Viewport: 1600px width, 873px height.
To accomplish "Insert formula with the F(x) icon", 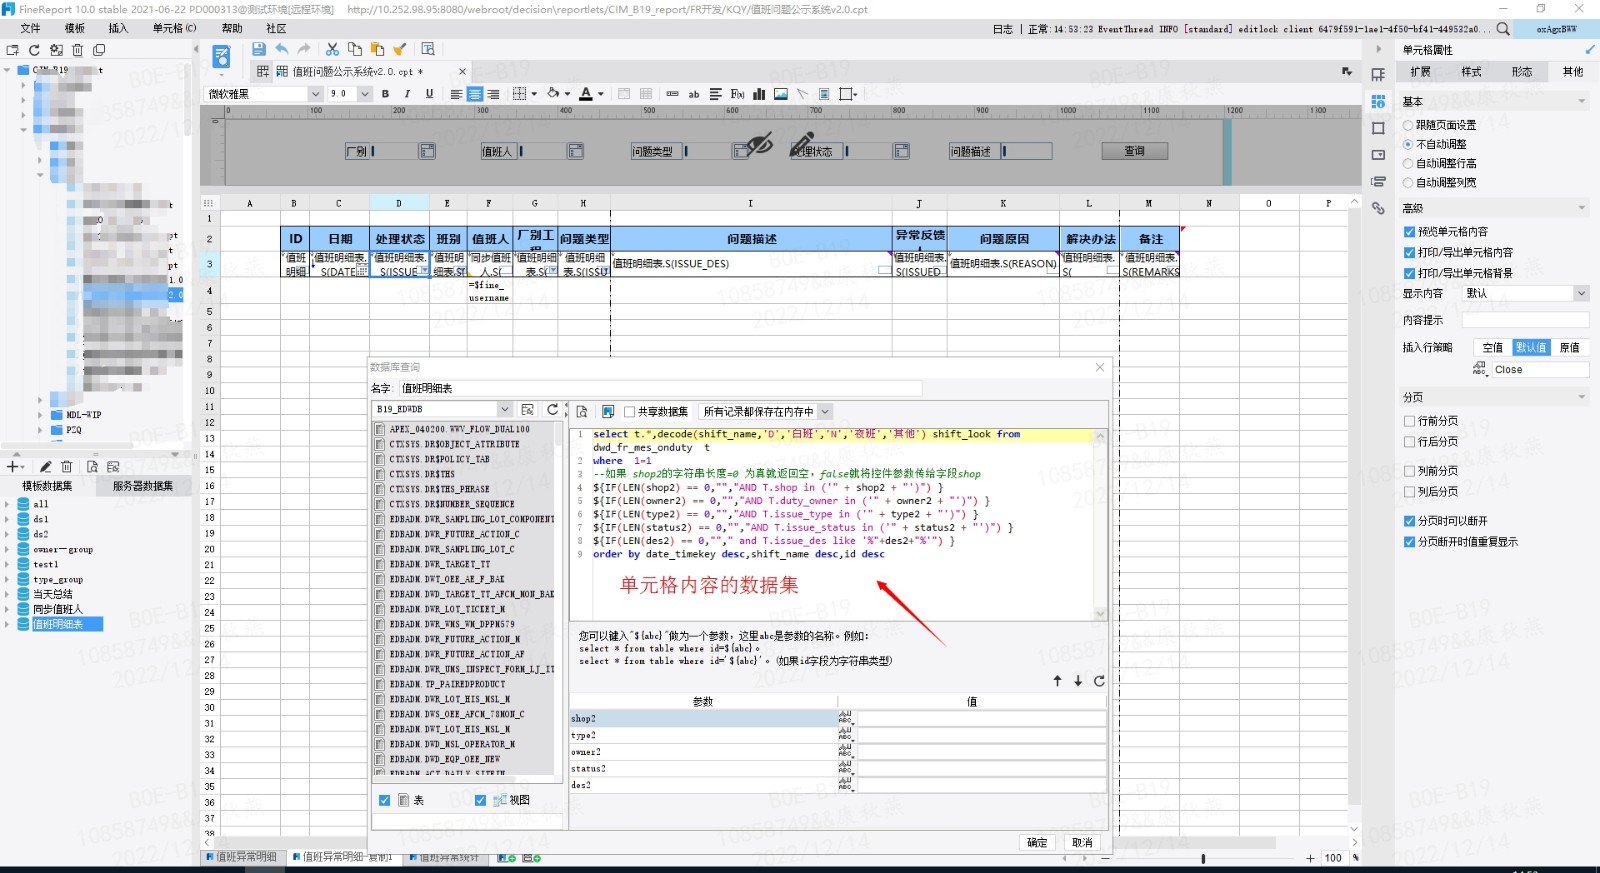I will pos(737,94).
